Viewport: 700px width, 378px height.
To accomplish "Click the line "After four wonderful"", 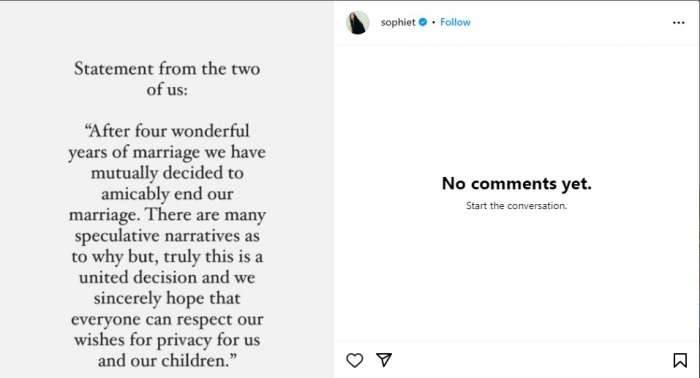I will coord(167,131).
